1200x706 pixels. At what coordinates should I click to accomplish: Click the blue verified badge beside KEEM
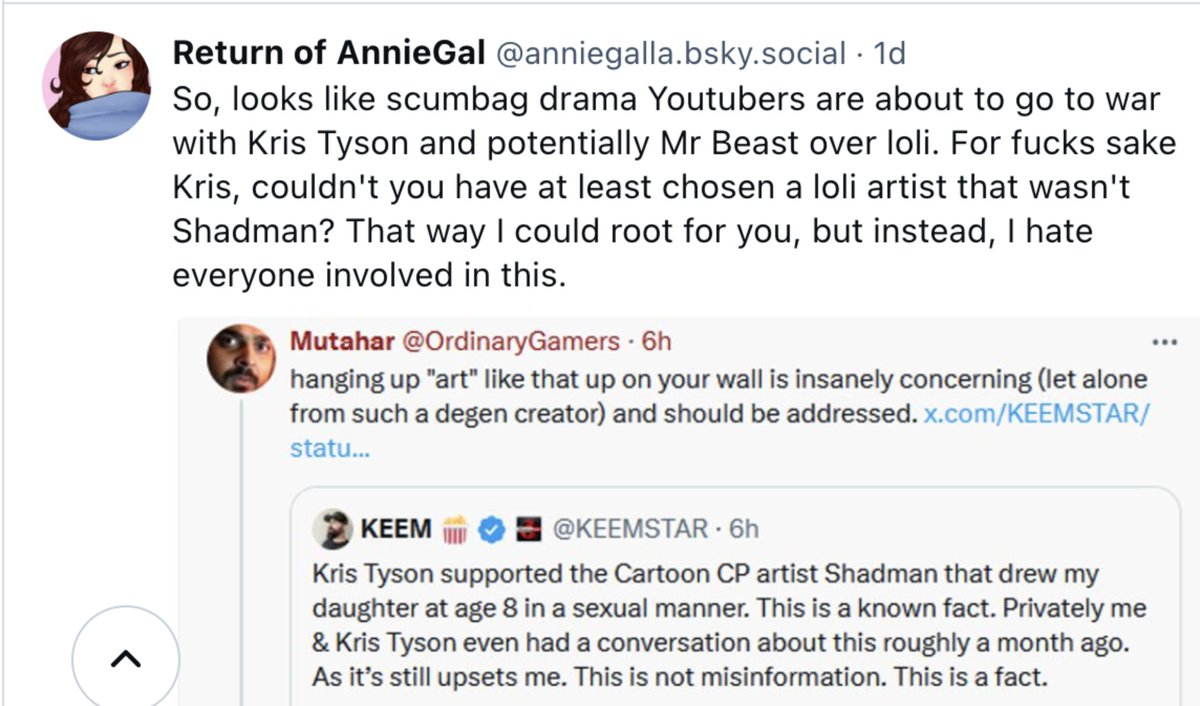pos(490,530)
